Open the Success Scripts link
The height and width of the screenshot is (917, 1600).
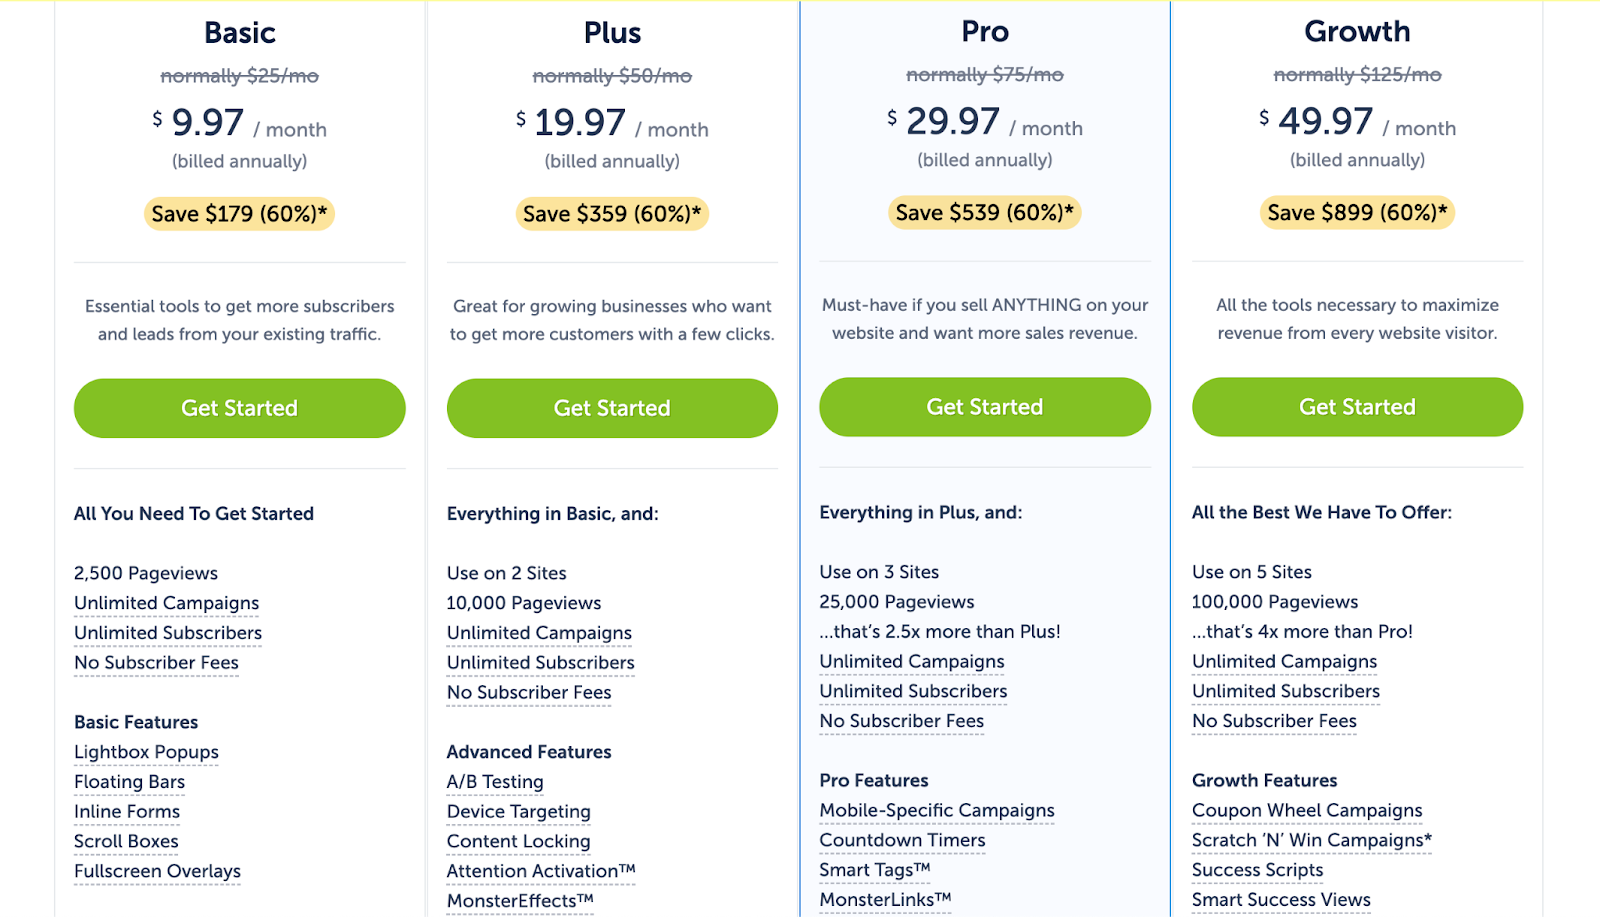click(1257, 871)
